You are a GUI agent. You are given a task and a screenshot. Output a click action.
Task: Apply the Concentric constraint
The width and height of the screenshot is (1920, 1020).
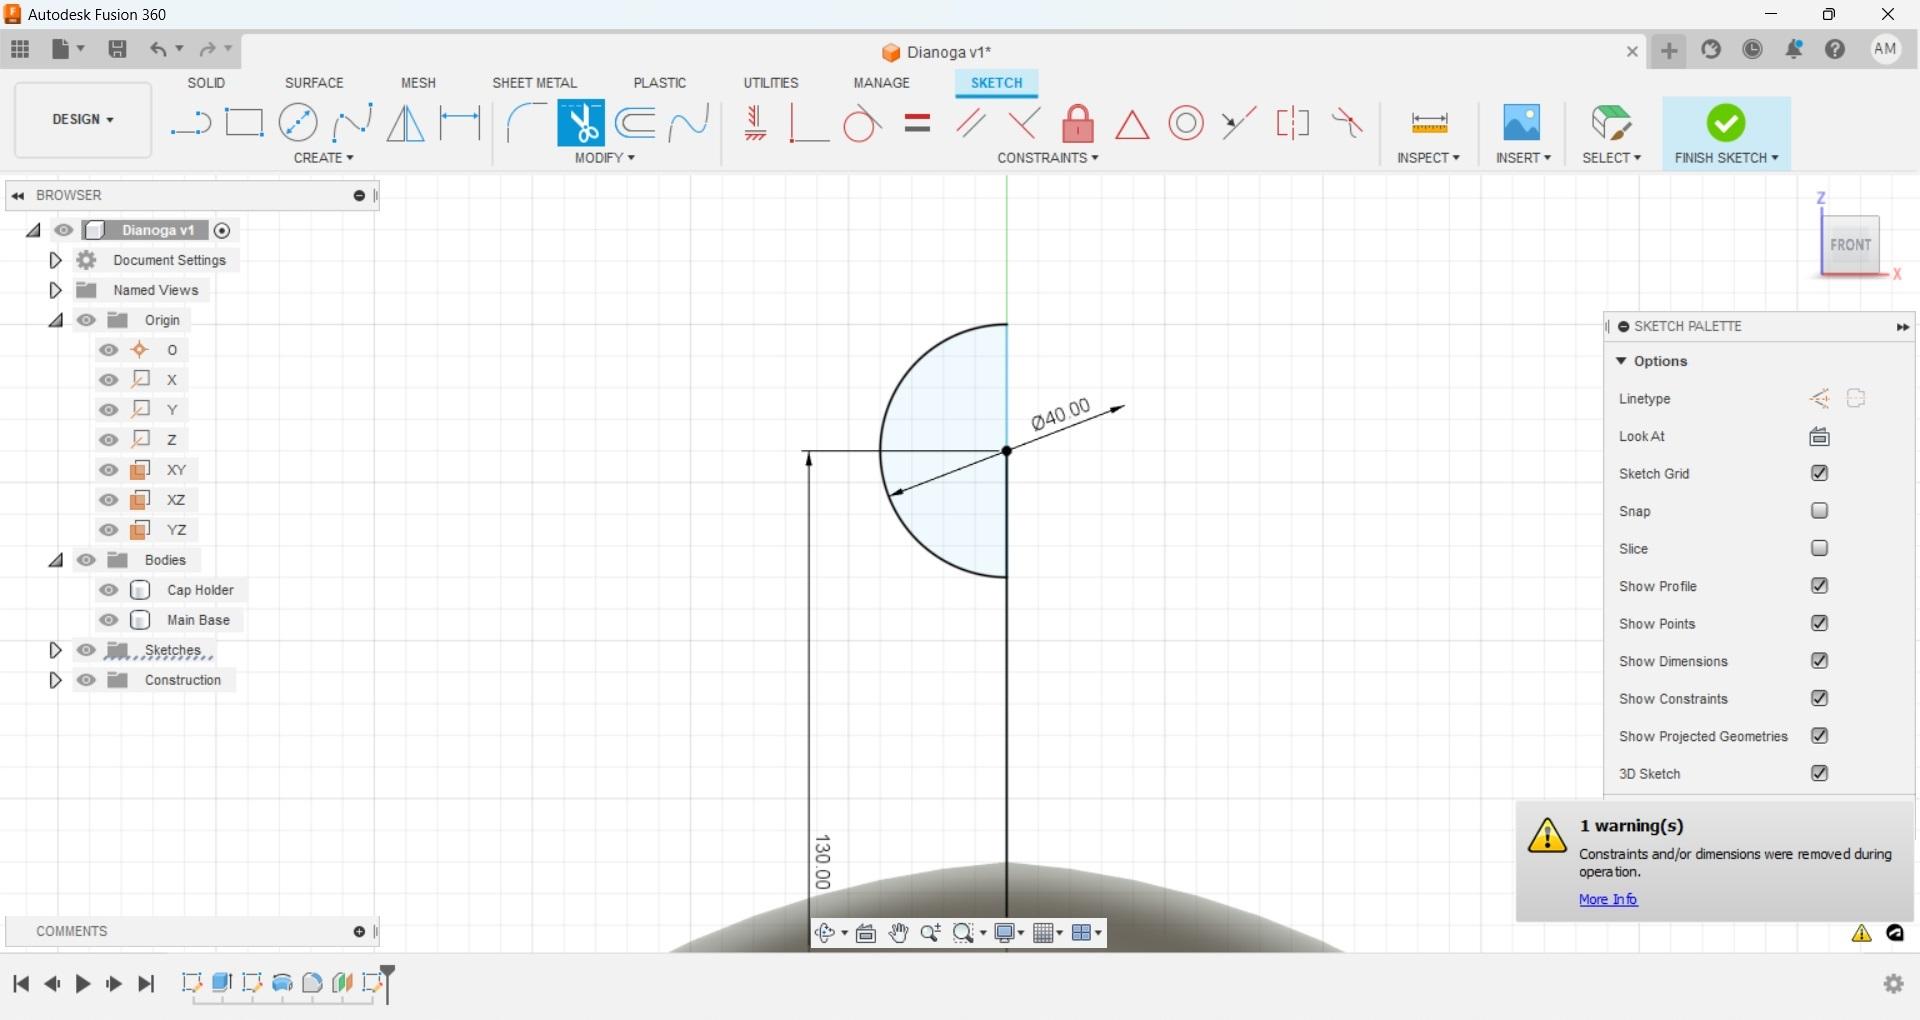click(x=1186, y=123)
